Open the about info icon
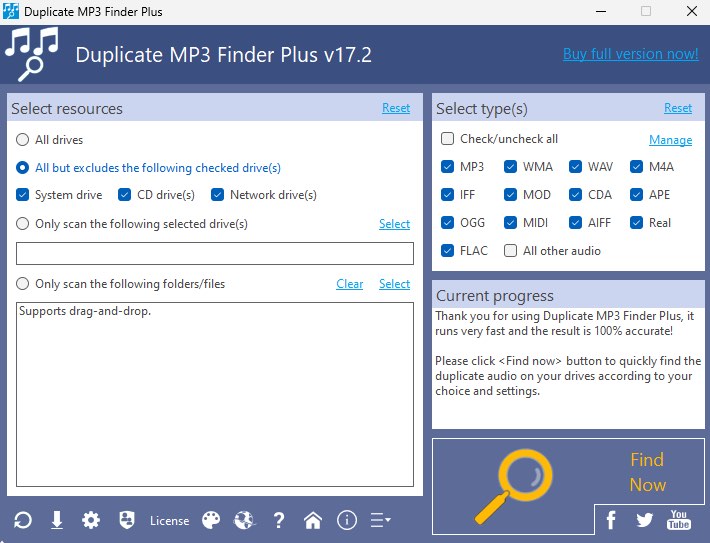 click(x=347, y=520)
